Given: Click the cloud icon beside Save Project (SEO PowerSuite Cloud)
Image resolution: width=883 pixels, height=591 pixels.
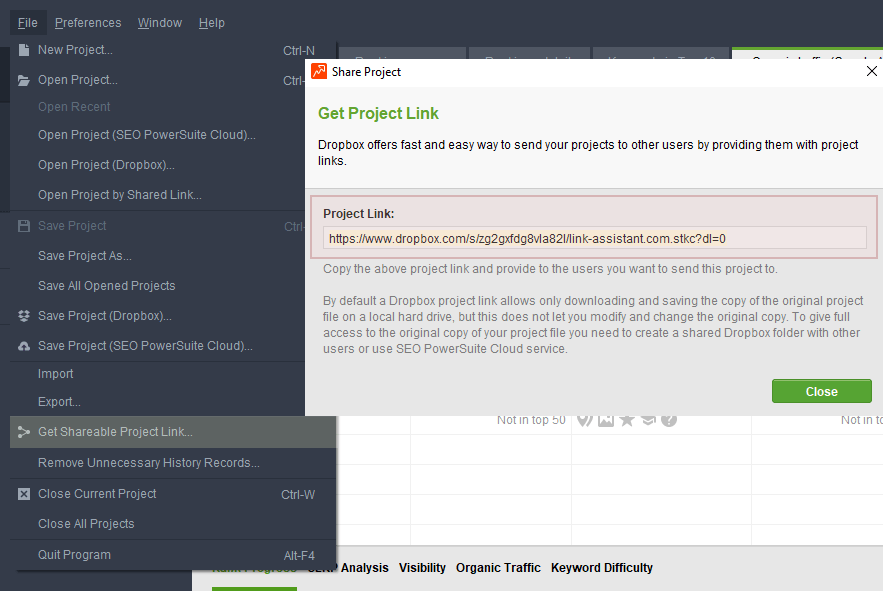Looking at the screenshot, I should [24, 346].
